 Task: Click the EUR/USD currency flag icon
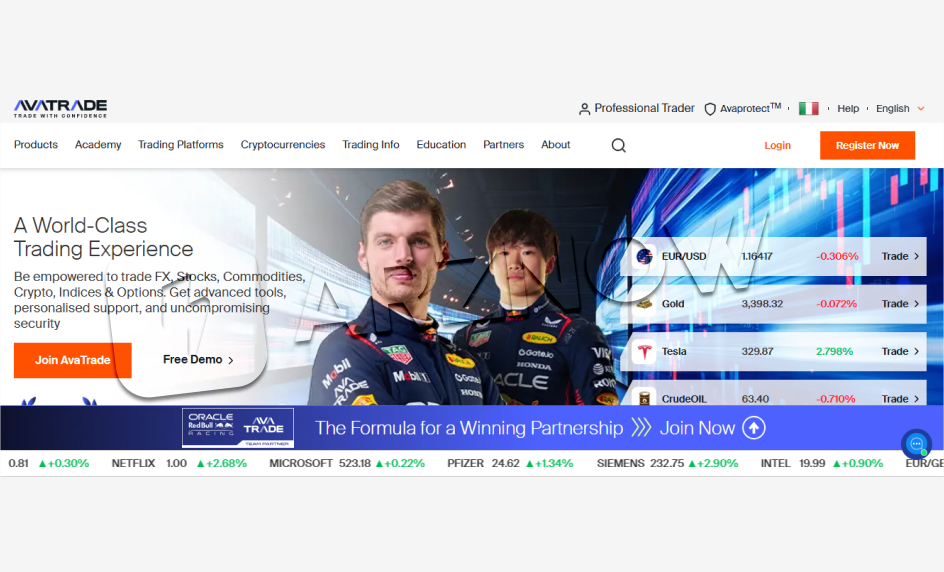(644, 256)
